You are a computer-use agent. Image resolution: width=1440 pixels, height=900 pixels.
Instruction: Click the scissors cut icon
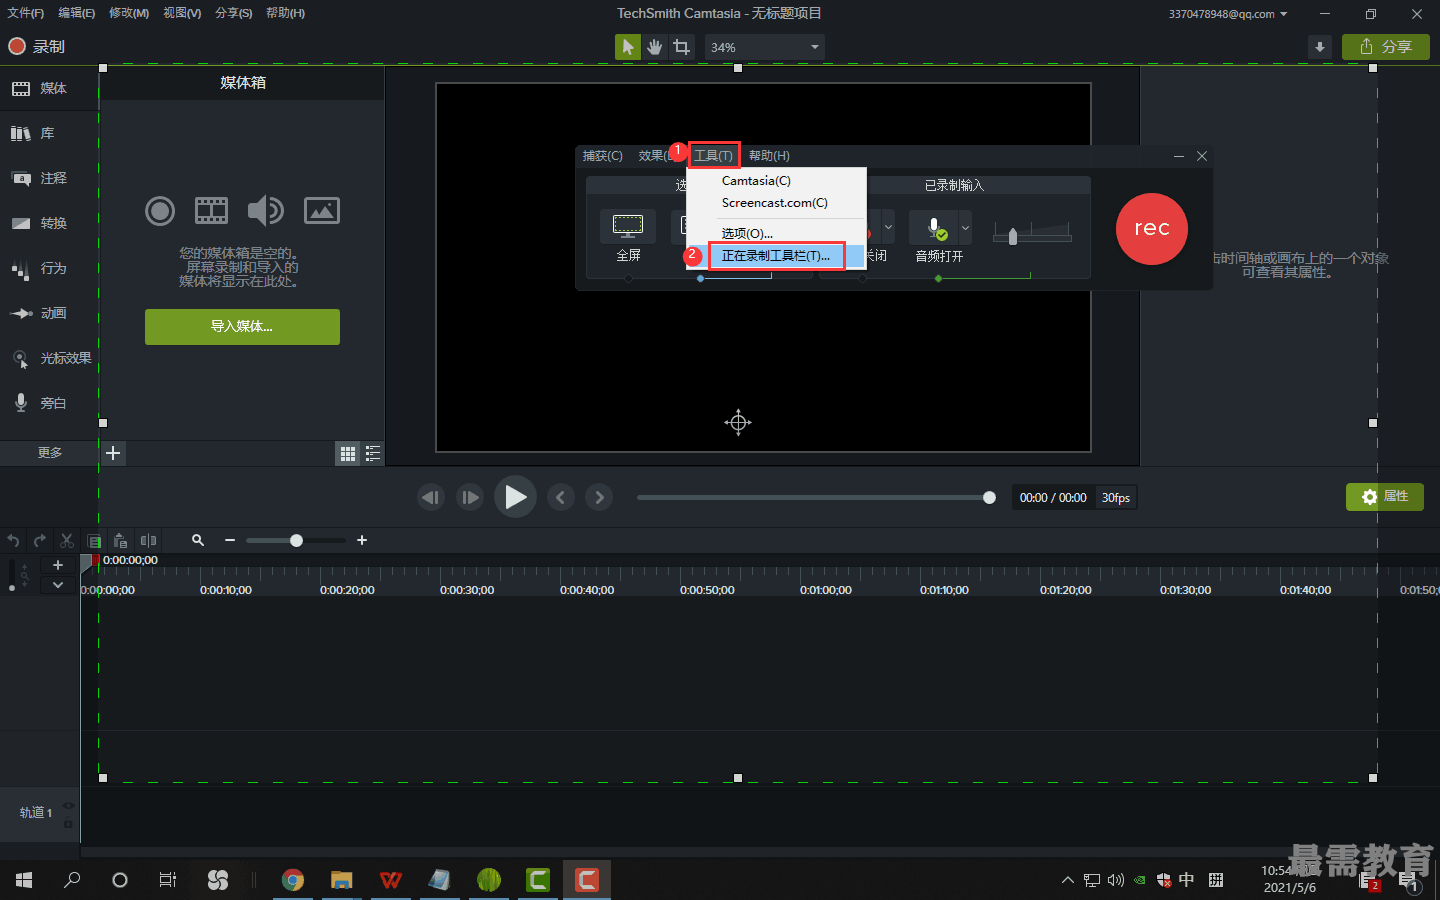pos(67,540)
